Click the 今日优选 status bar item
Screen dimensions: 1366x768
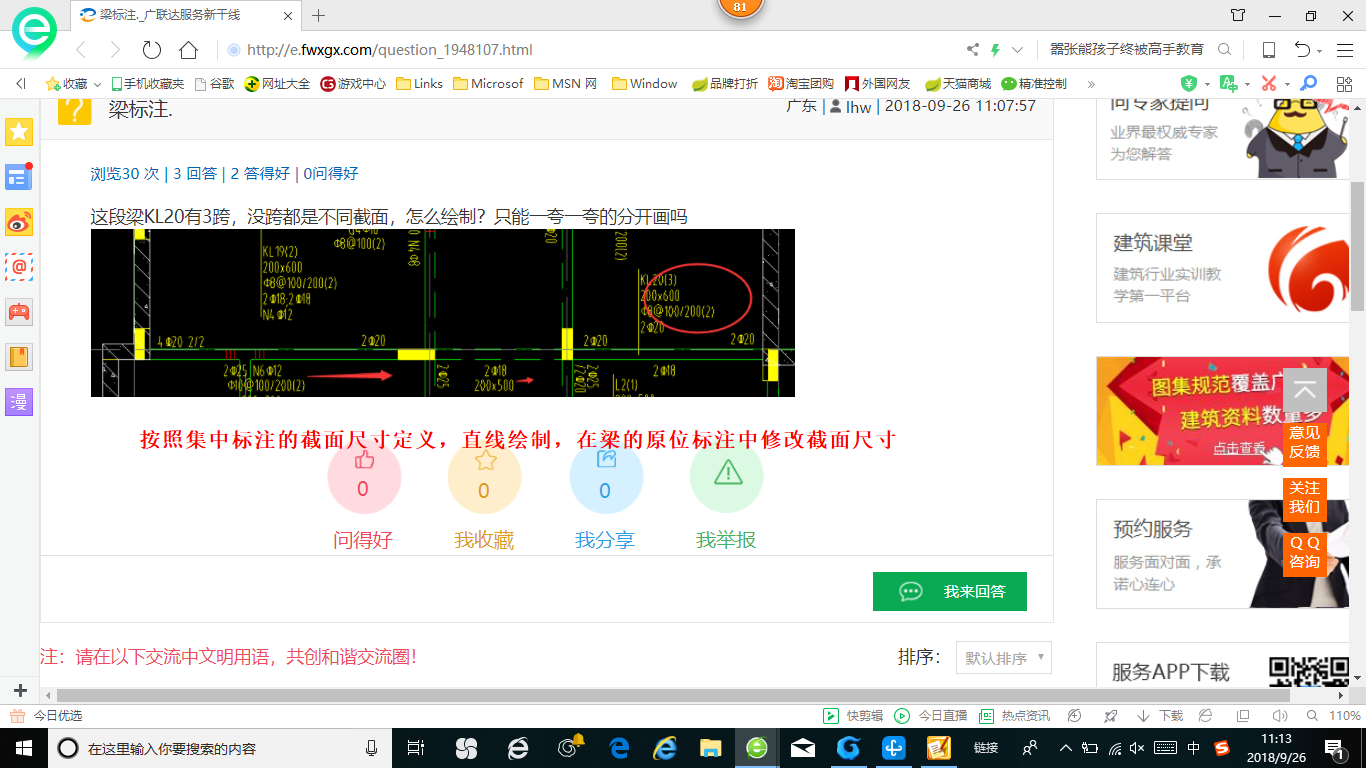pos(46,716)
